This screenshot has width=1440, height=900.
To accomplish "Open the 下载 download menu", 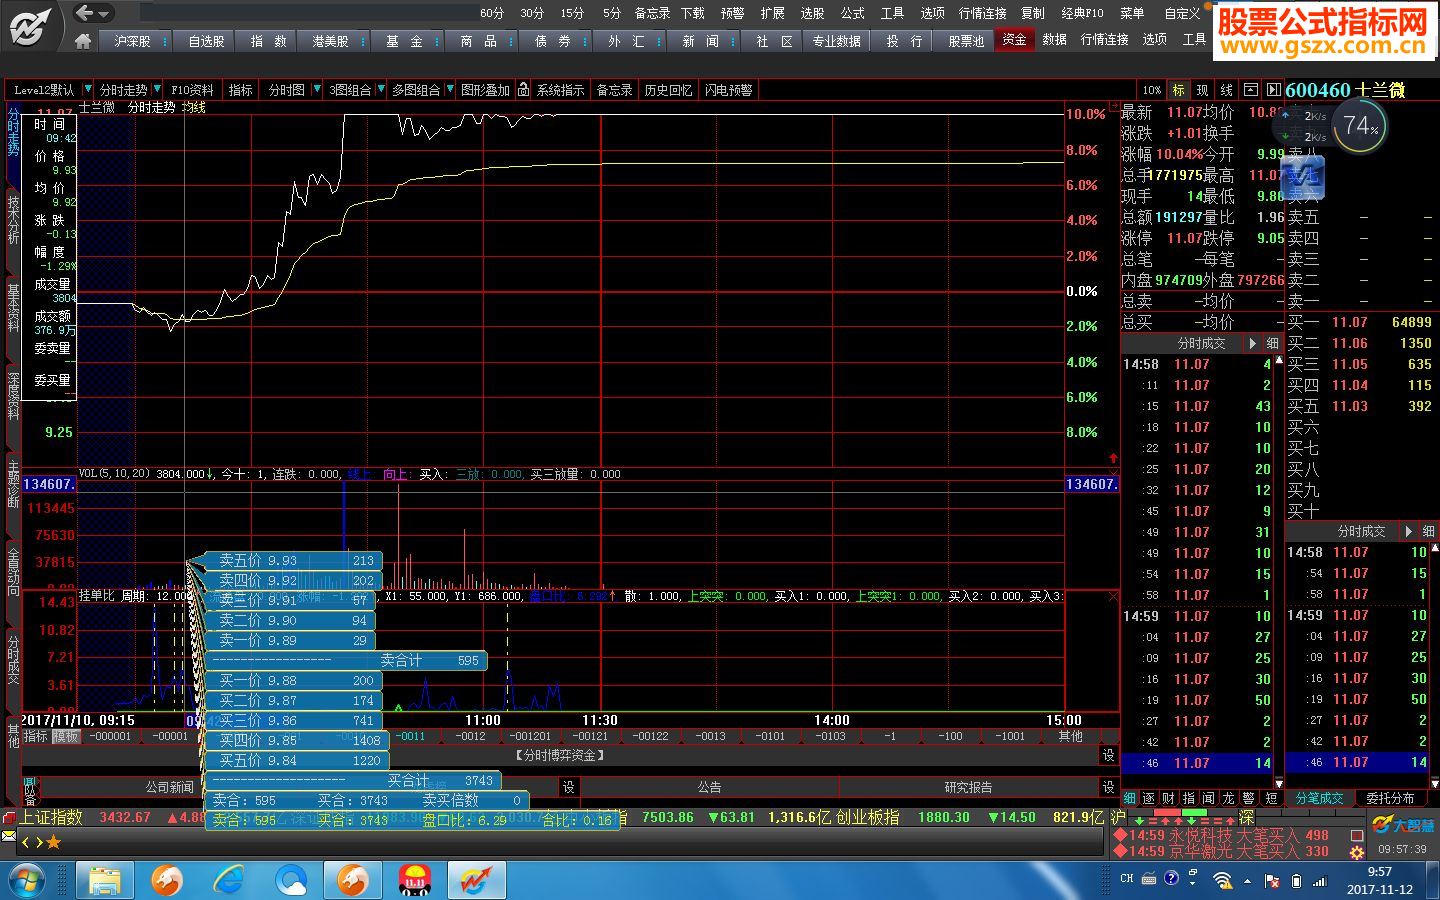I will [x=693, y=13].
